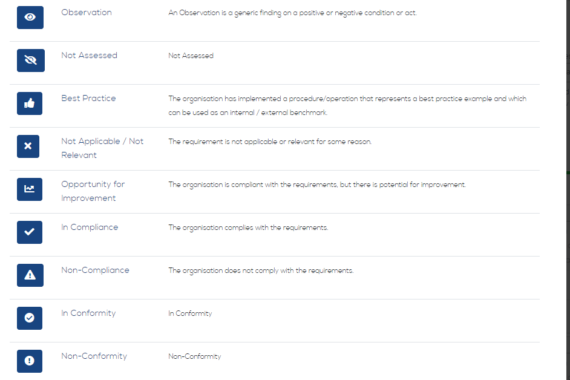The image size is (570, 380).
Task: Click the Non-Compliance warning triangle icon
Action: point(30,275)
